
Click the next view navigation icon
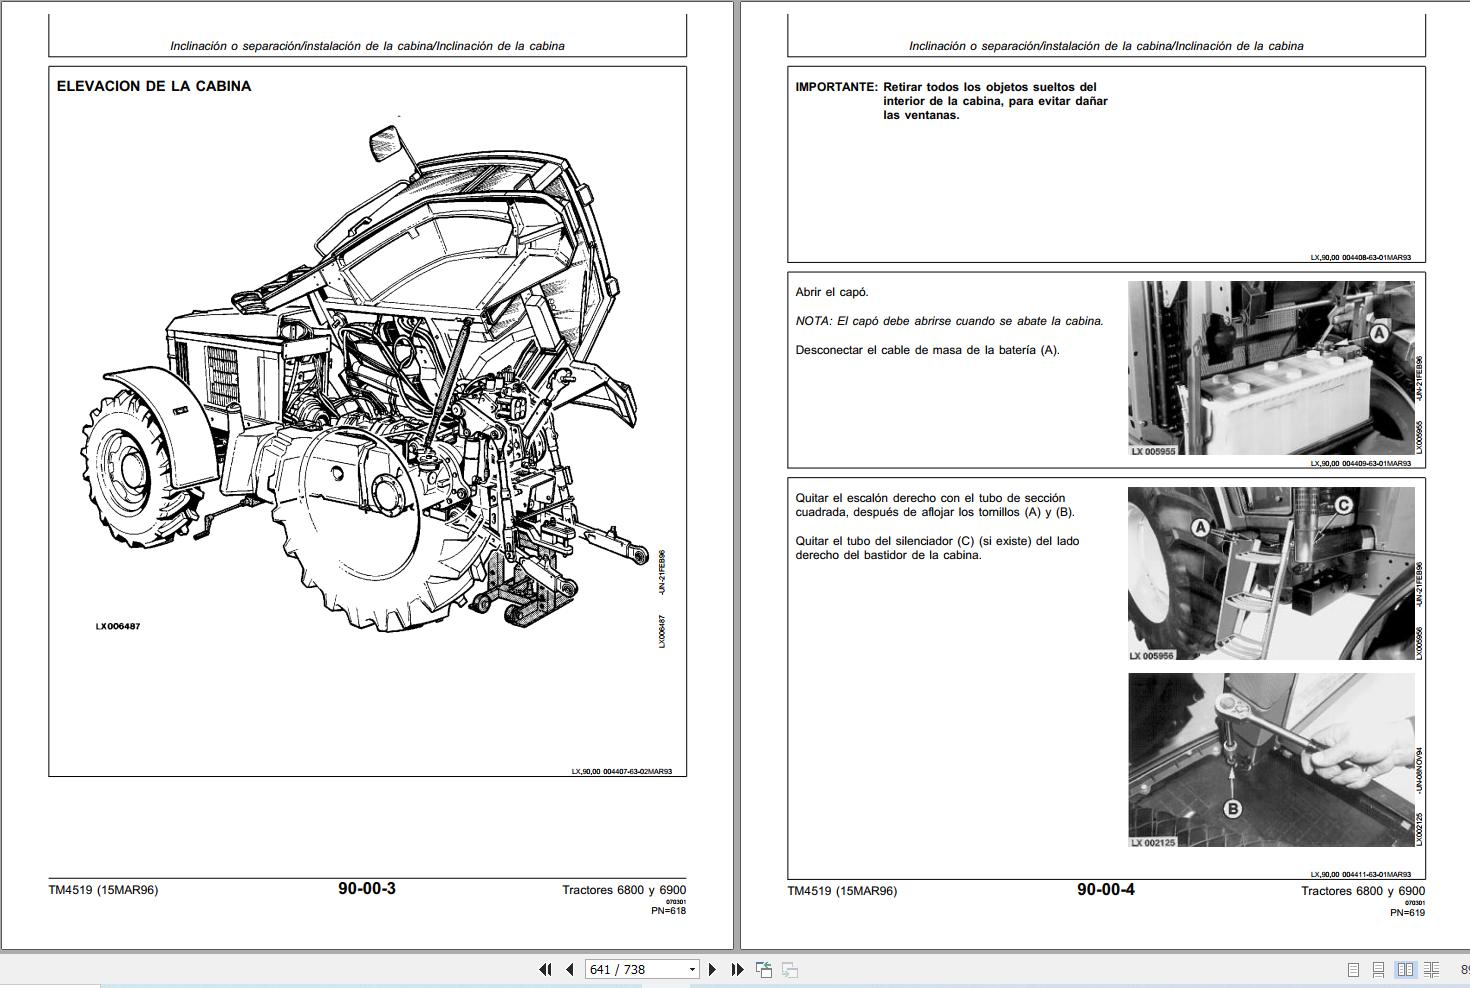point(790,969)
